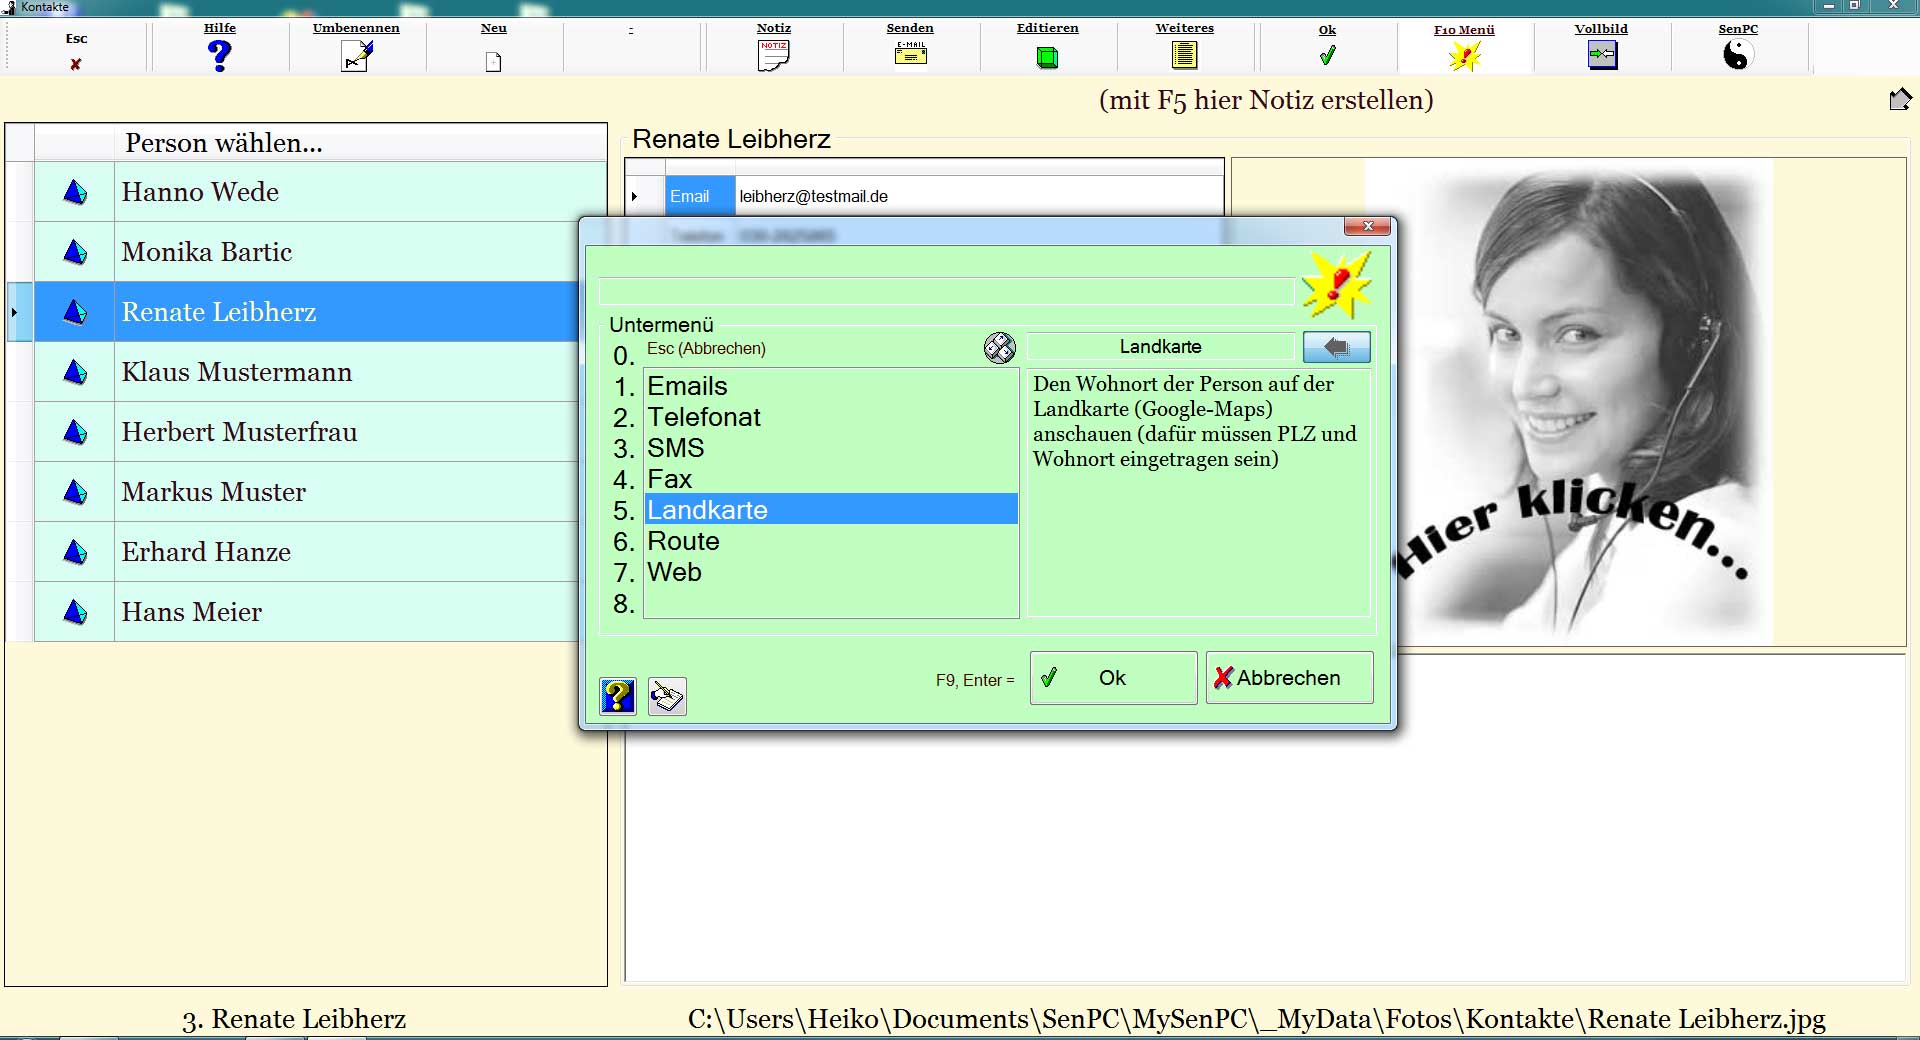Viewport: 1920px width, 1040px height.
Task: Select Emails in the Untermenü list
Action: tap(688, 386)
